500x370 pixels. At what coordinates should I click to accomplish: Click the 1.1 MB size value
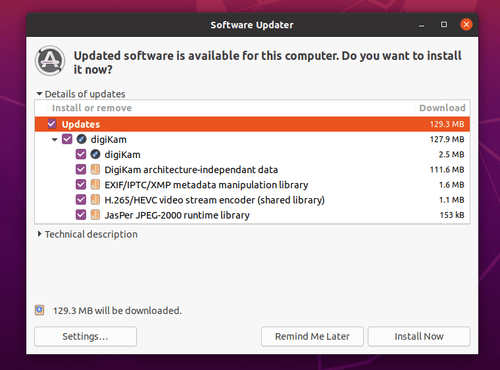tap(452, 200)
